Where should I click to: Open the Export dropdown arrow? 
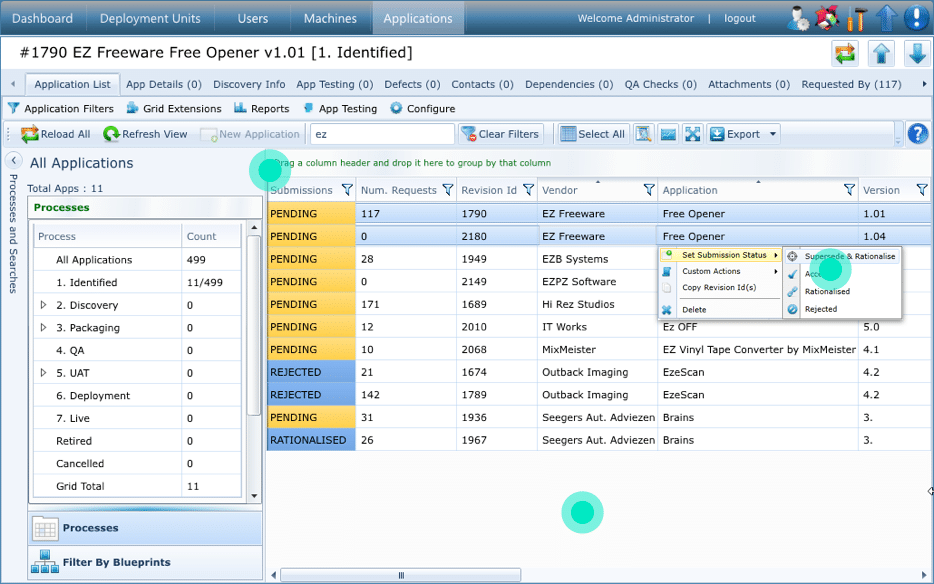click(x=773, y=134)
